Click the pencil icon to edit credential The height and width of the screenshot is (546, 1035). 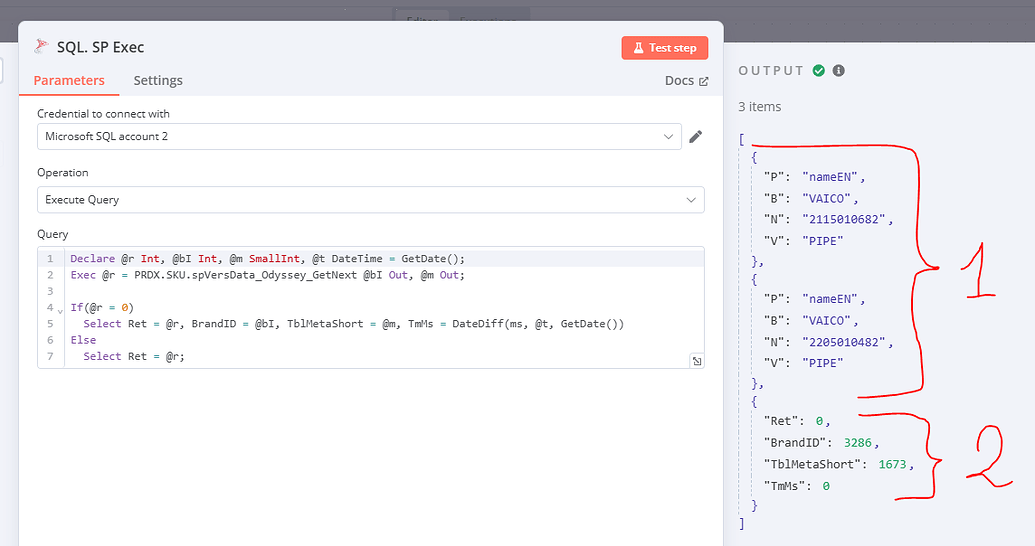696,136
